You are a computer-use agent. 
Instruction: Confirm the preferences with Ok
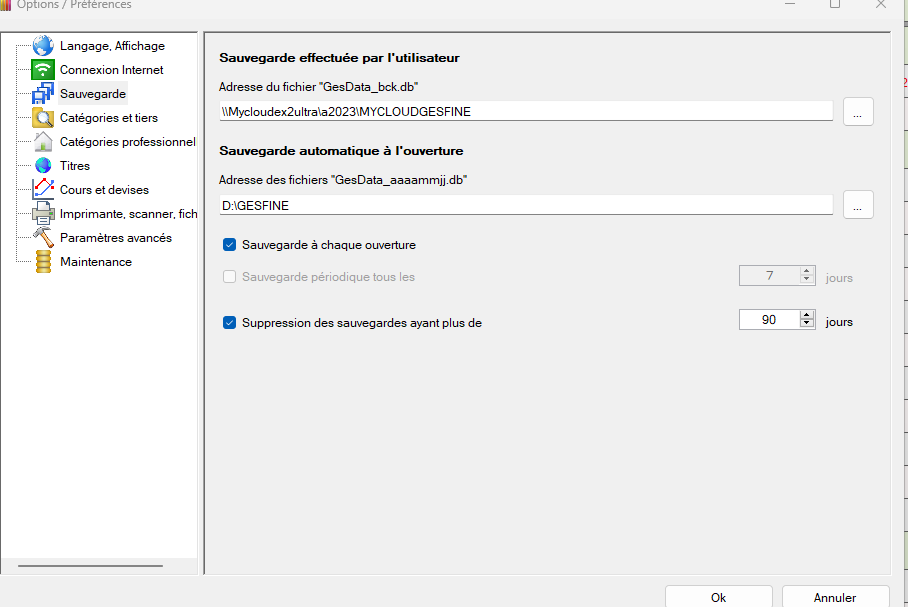click(718, 597)
